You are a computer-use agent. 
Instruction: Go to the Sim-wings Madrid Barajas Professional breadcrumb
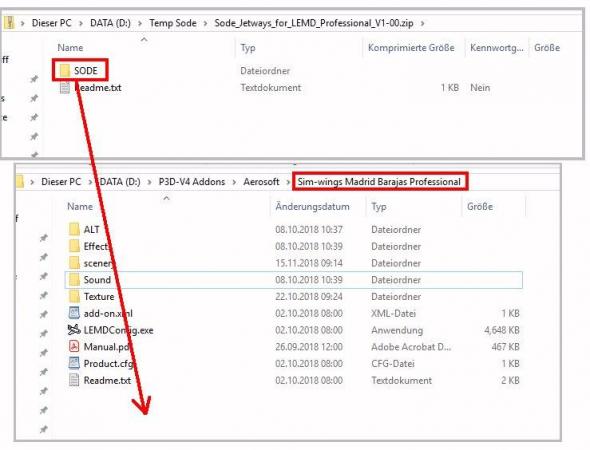[379, 182]
